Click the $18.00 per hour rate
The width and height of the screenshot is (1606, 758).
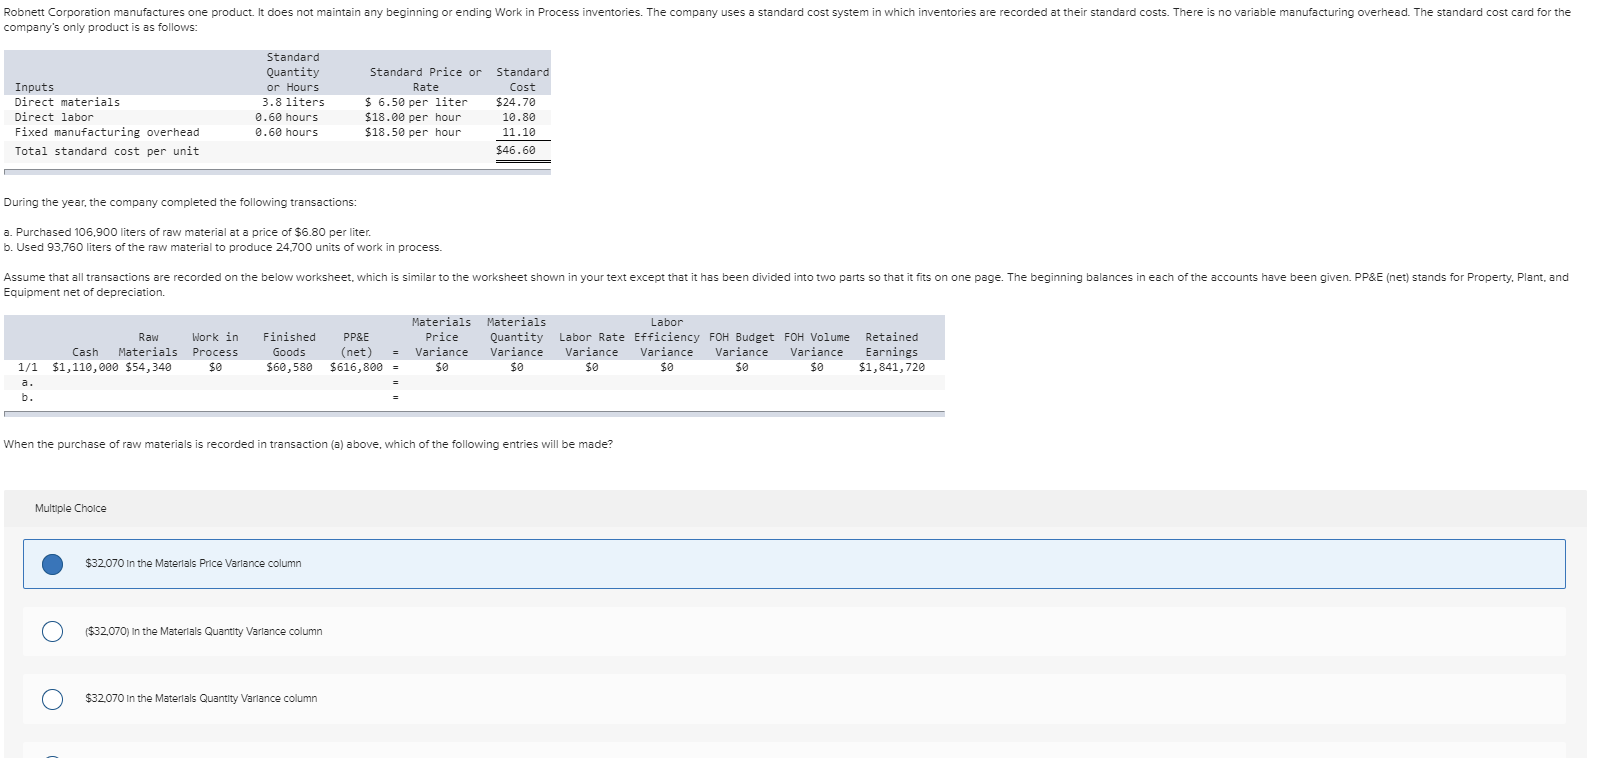(413, 117)
